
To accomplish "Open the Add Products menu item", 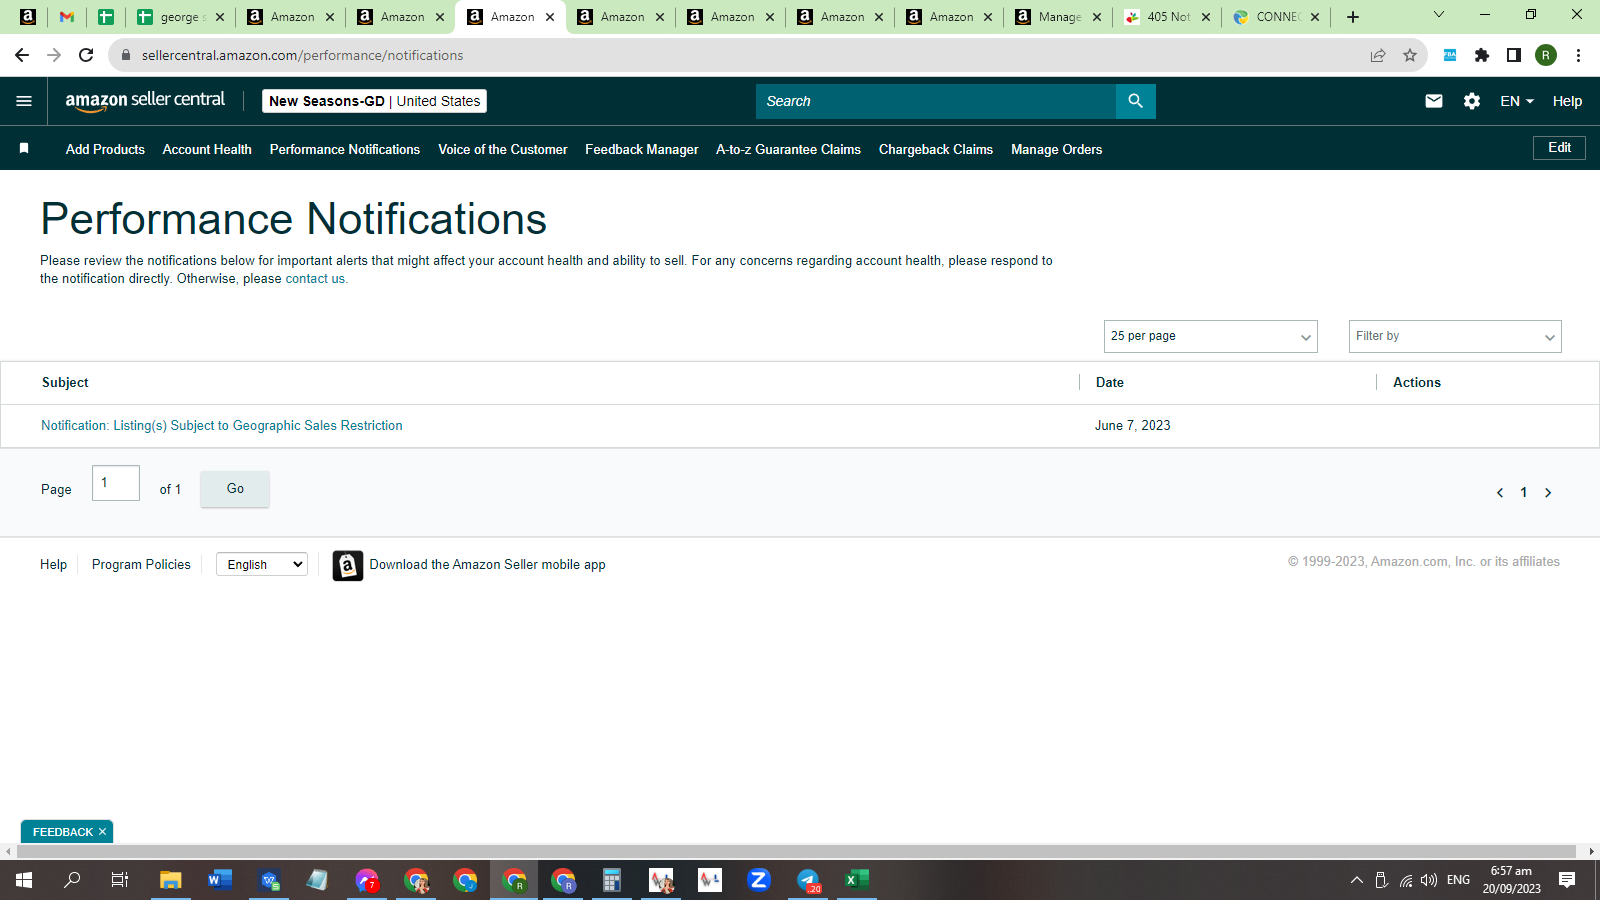I will tap(105, 149).
